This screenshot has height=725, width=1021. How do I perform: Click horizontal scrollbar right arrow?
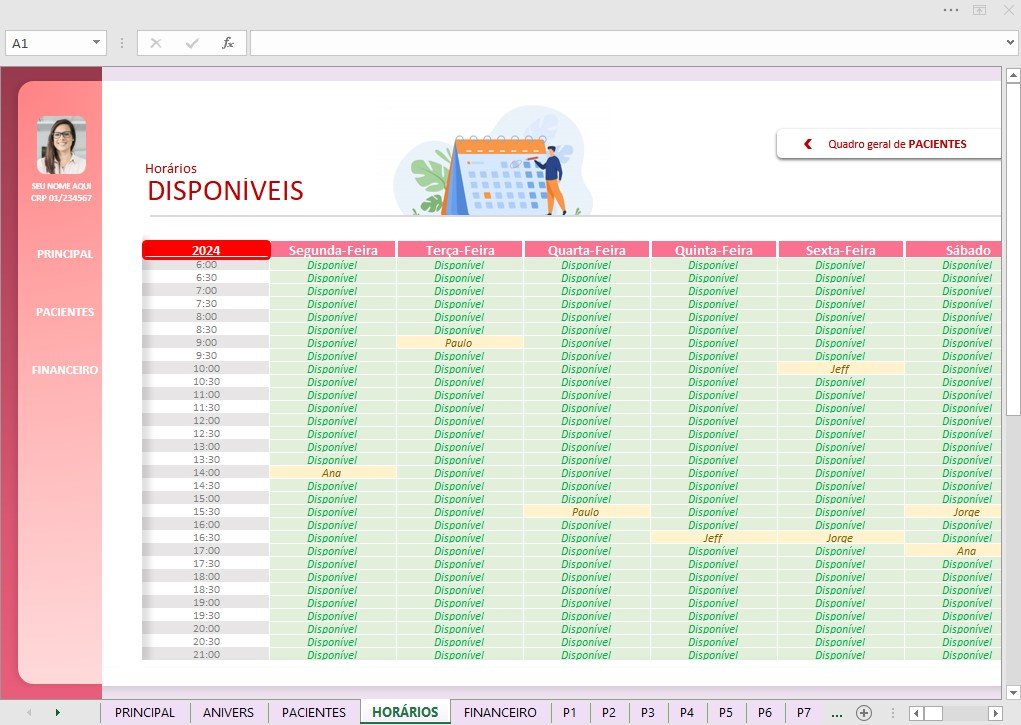tap(996, 713)
